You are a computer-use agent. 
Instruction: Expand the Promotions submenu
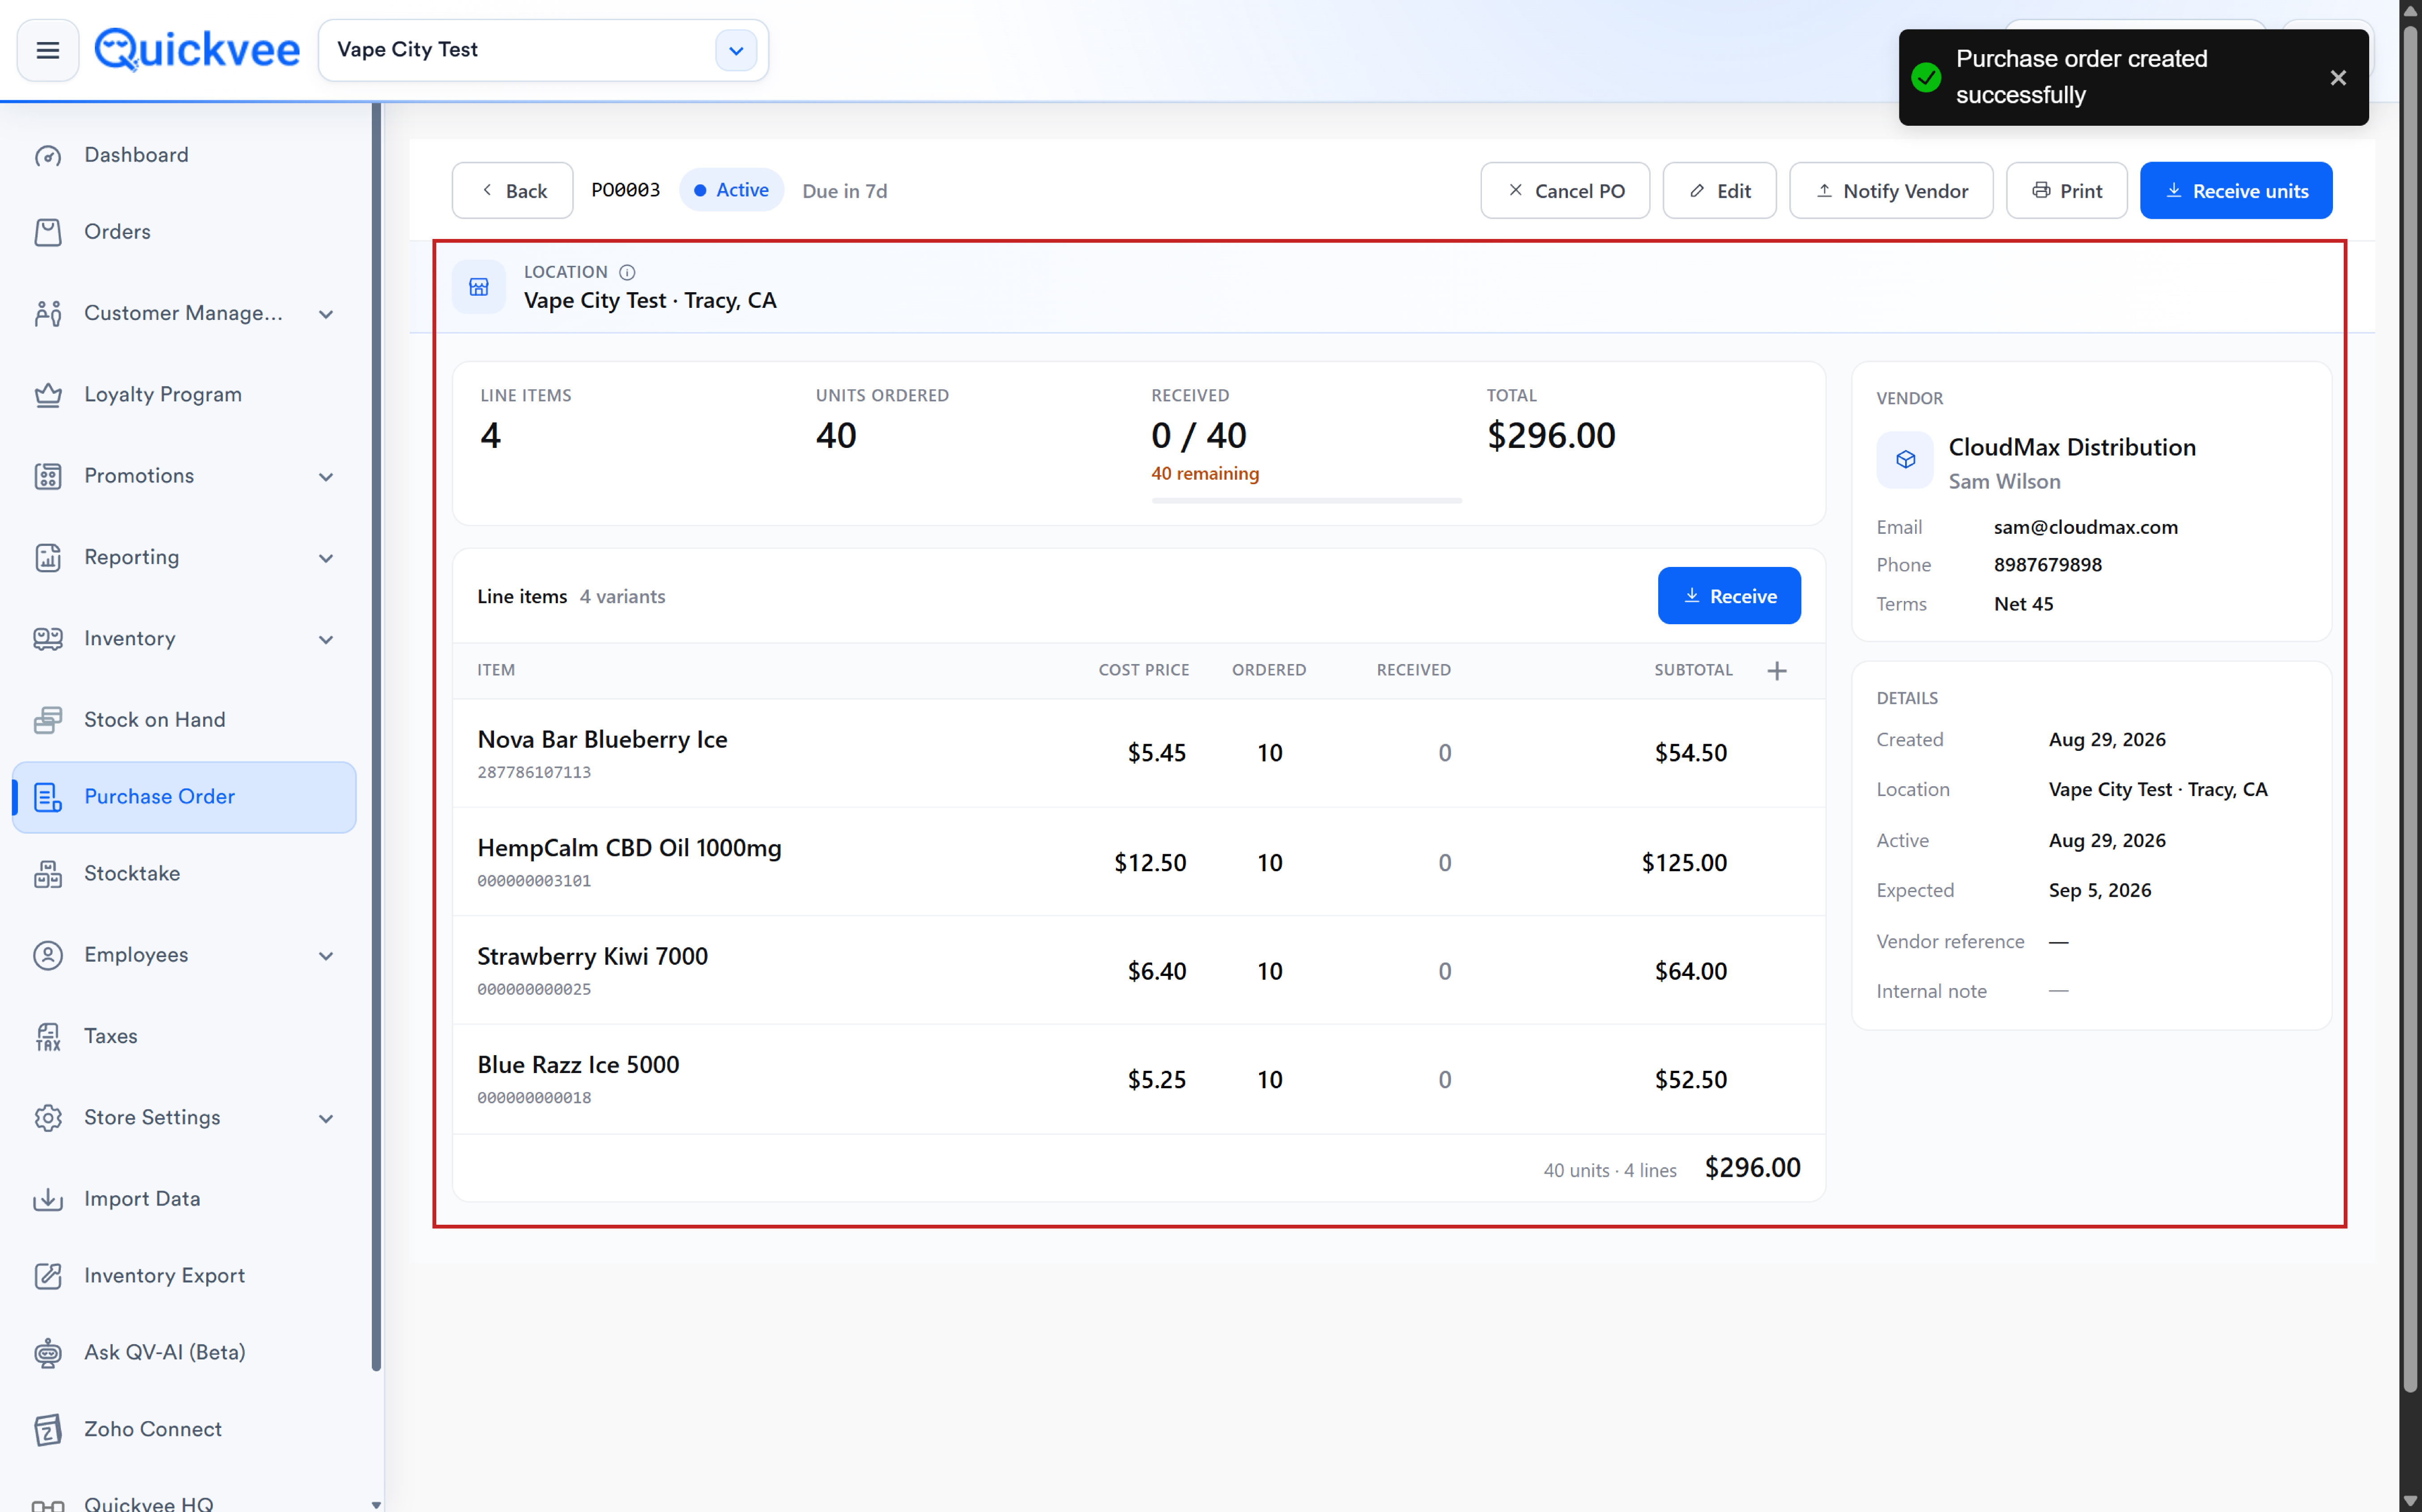coord(326,477)
